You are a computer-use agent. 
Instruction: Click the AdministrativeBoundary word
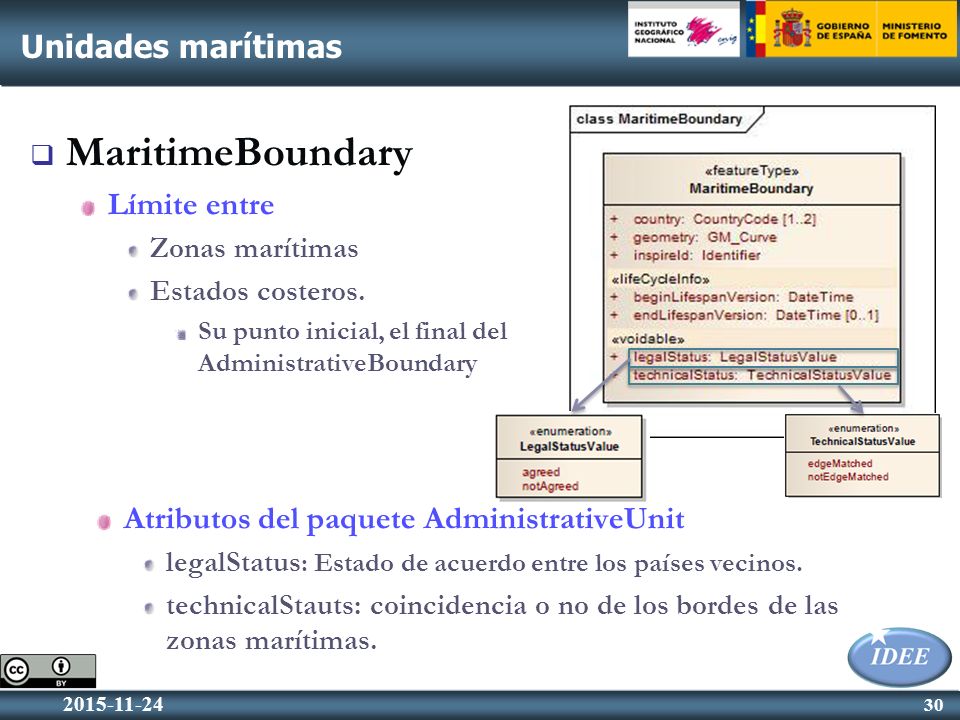pyautogui.click(x=337, y=363)
